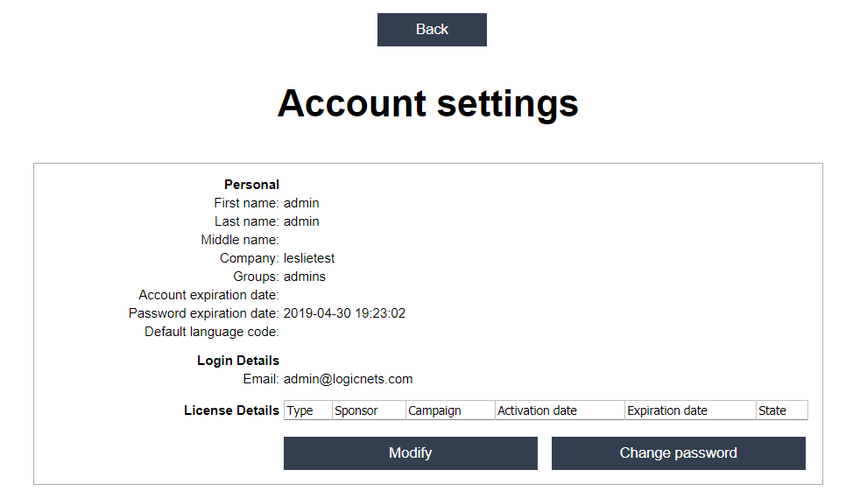The image size is (860, 498).
Task: Click the Personal section heading
Action: (x=252, y=184)
